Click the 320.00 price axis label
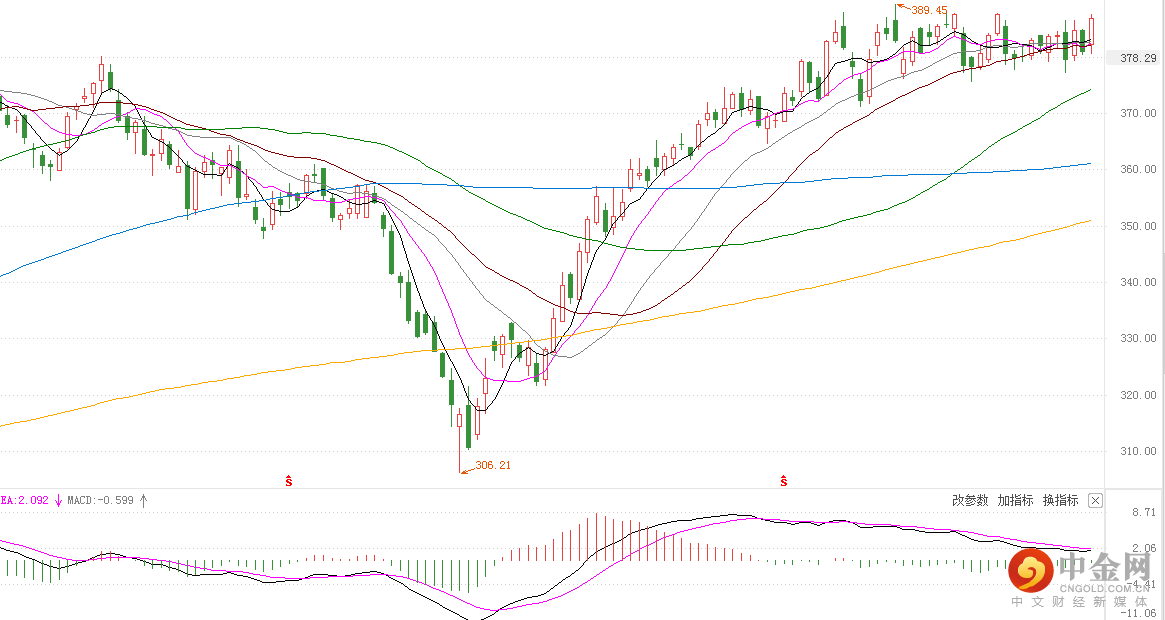 click(x=1139, y=395)
